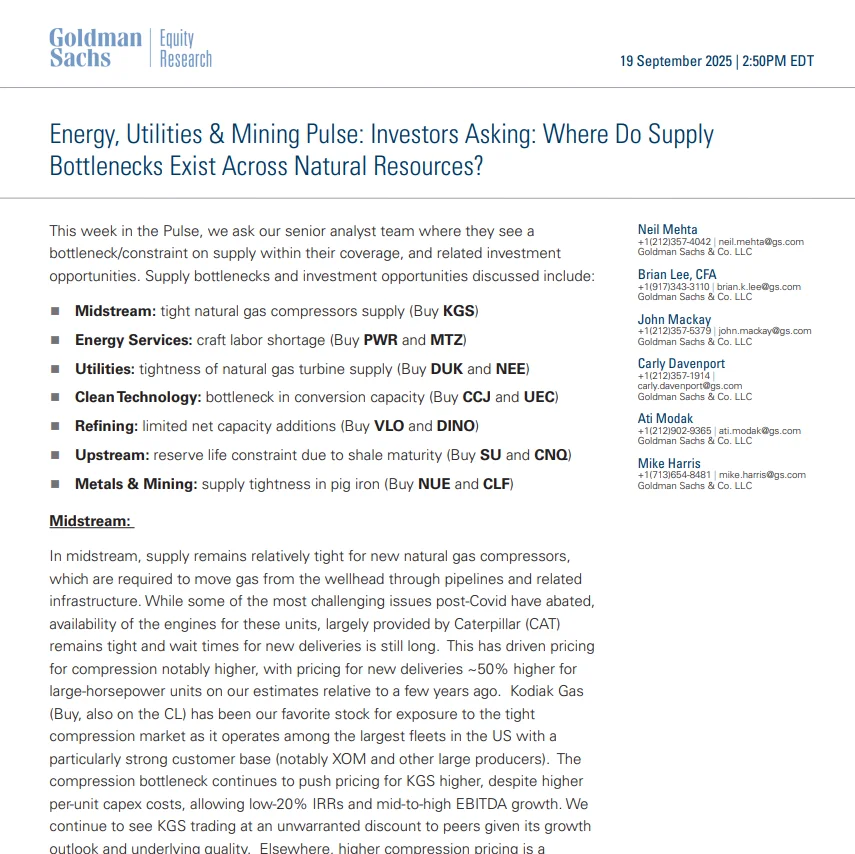The height and width of the screenshot is (854, 855).
Task: Click email neil.mehta@gs.com
Action: click(x=761, y=242)
